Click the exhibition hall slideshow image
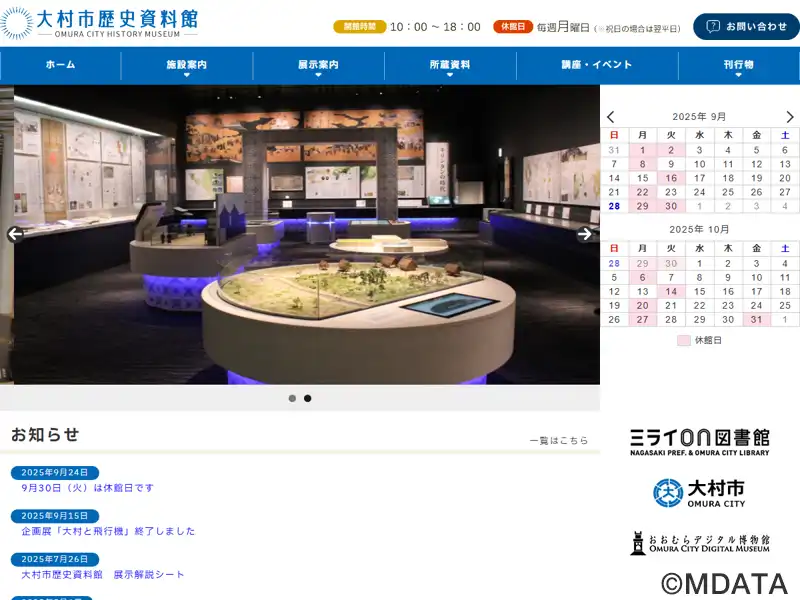 pos(307,235)
